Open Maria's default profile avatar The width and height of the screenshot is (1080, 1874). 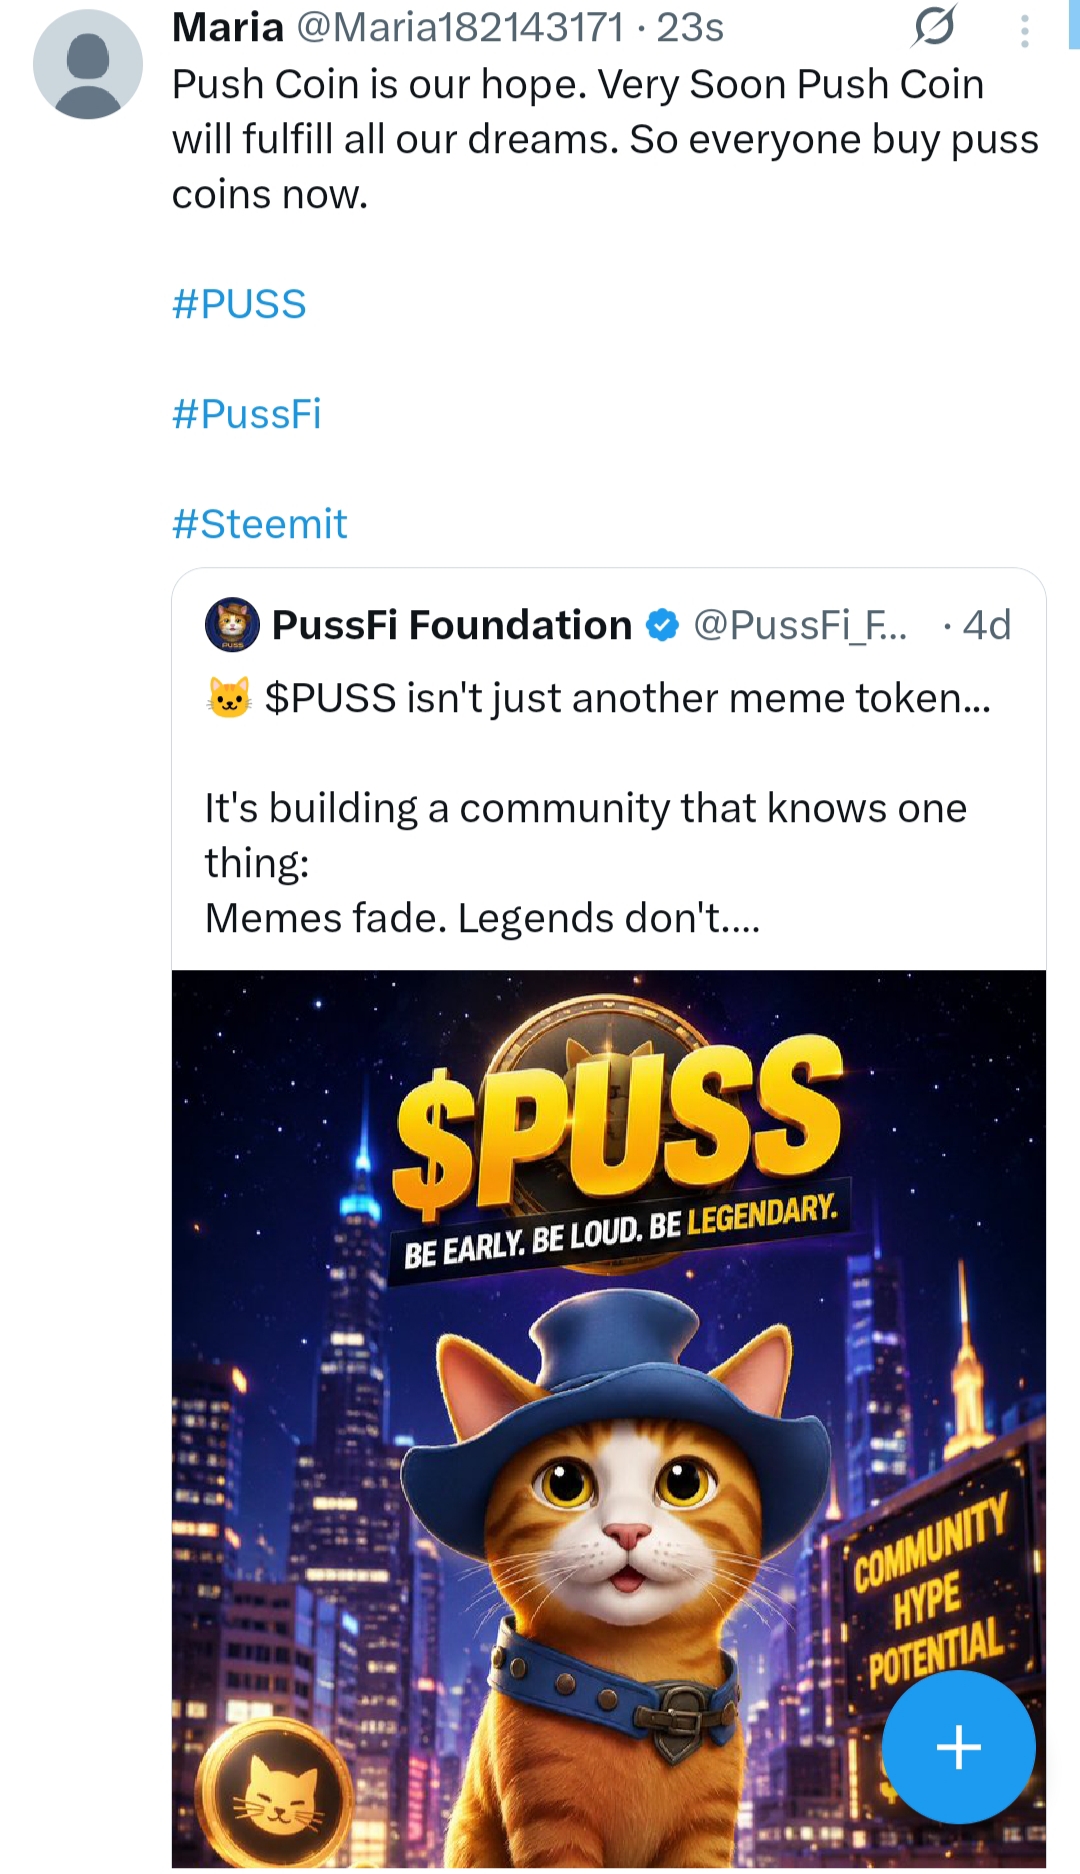tap(88, 64)
